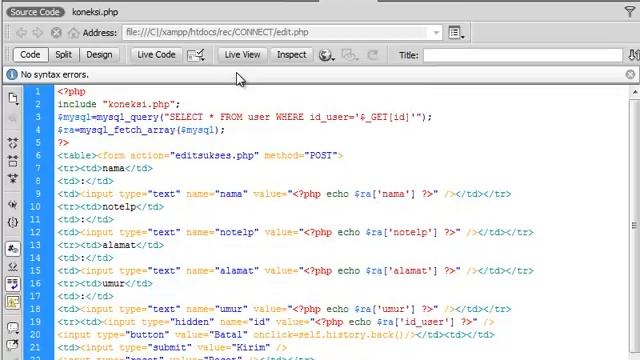This screenshot has width=640, height=360.
Task: Click $ra['alamat'] in line 15
Action: pos(401,271)
